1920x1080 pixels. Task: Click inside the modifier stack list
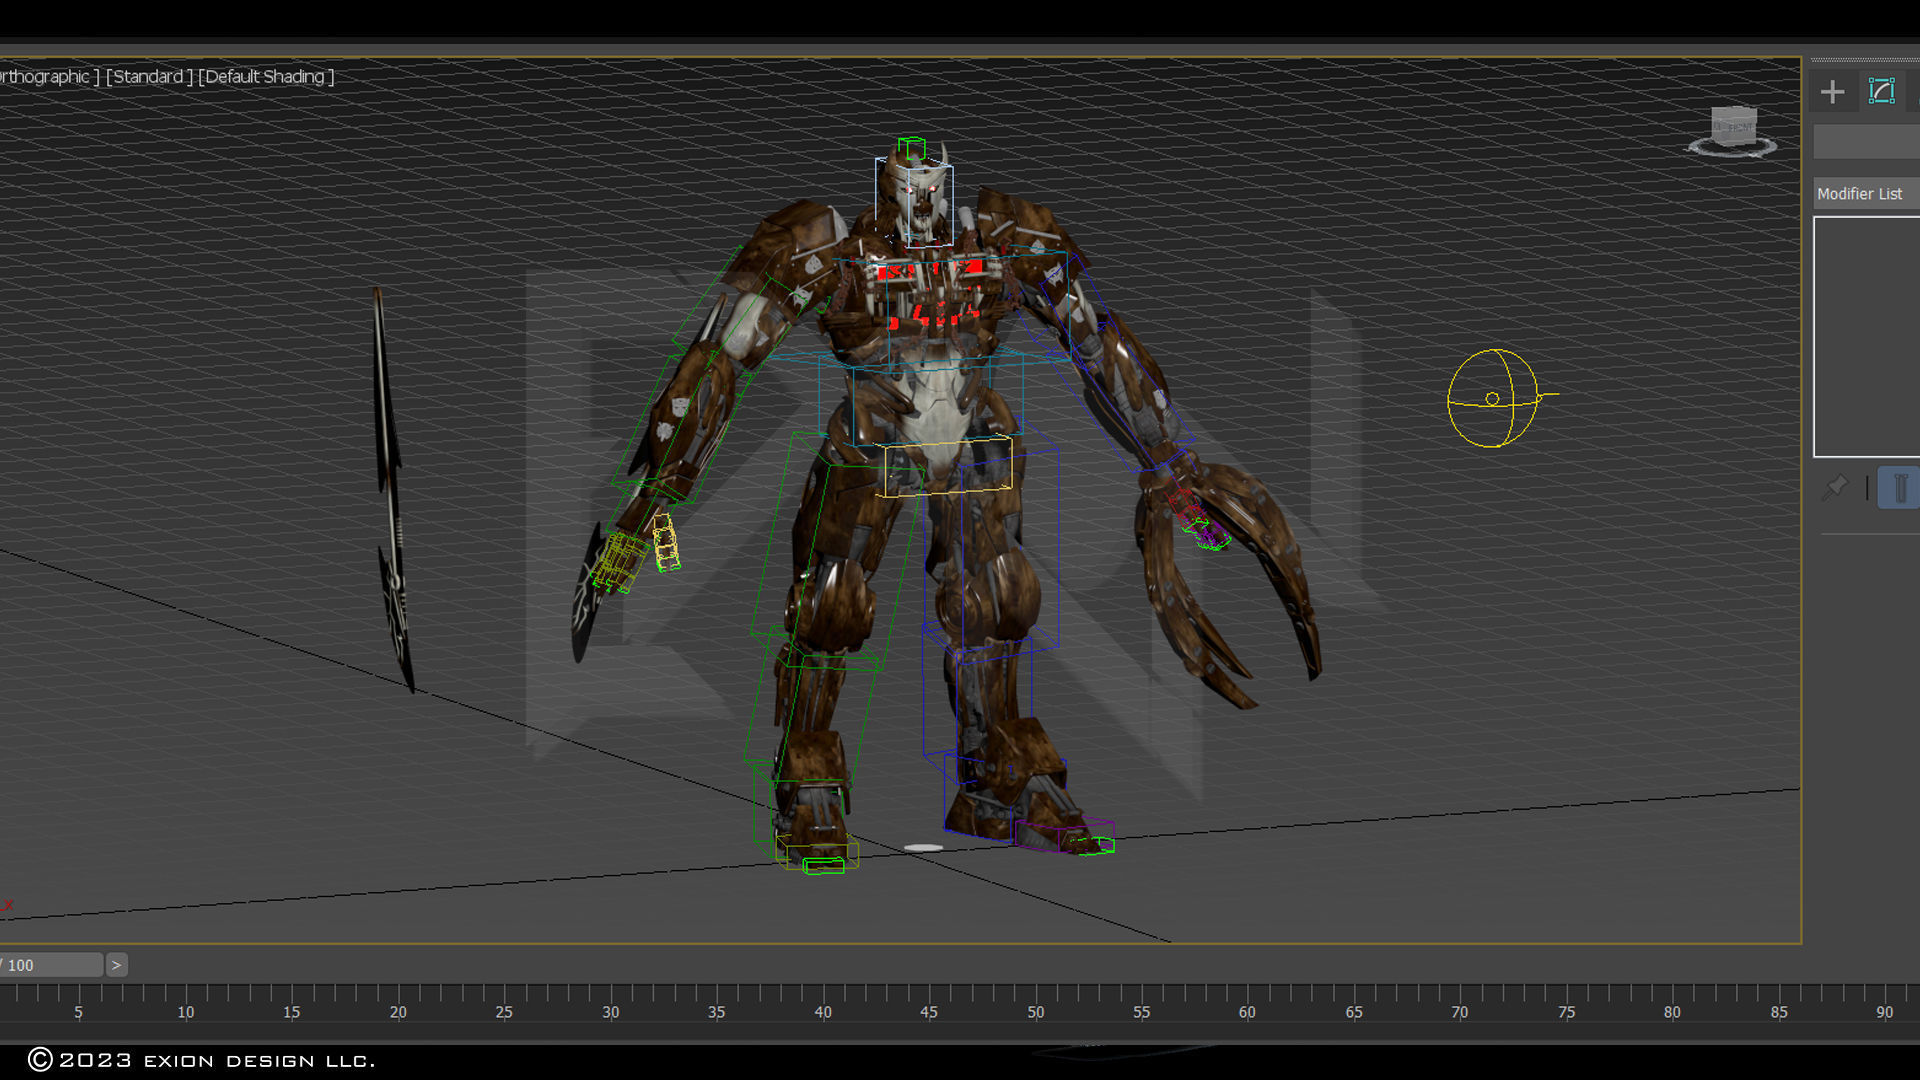[1867, 337]
